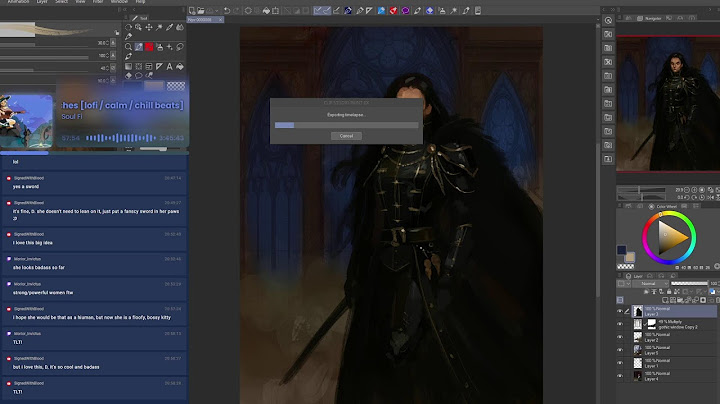Open the Select menu
The width and height of the screenshot is (720, 404).
click(x=62, y=2)
